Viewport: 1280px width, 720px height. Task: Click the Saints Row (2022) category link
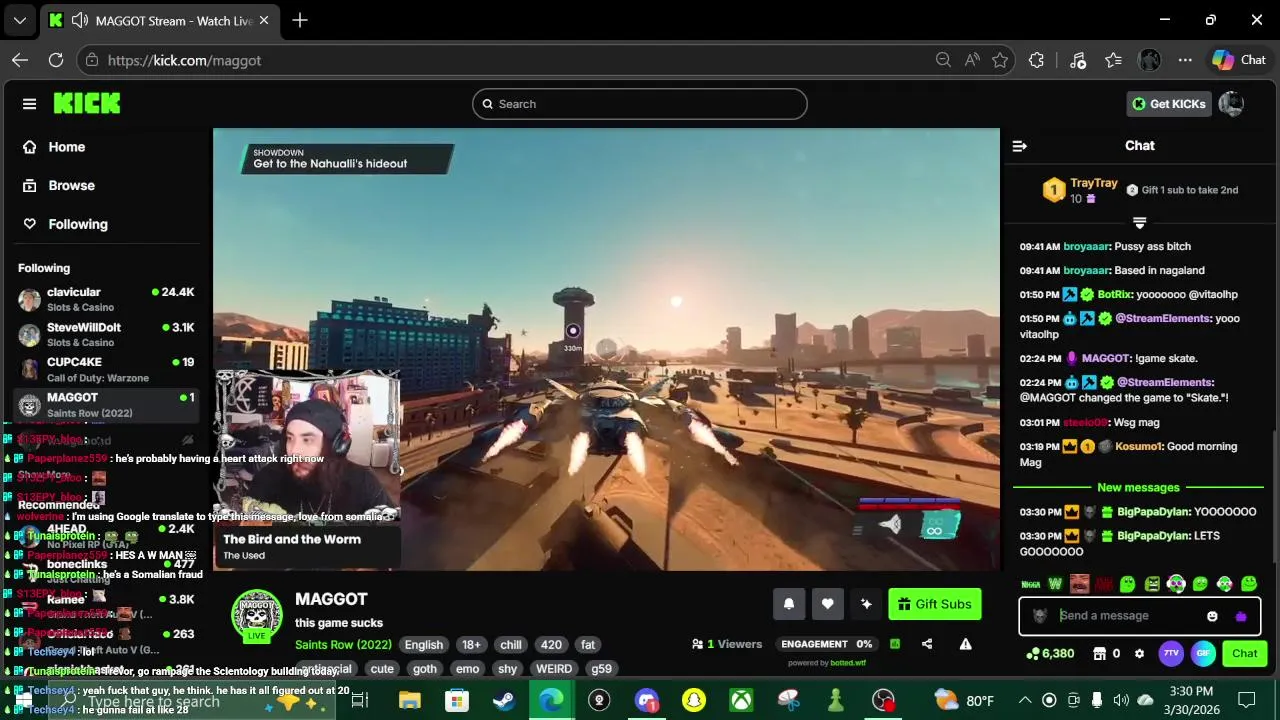coord(343,645)
